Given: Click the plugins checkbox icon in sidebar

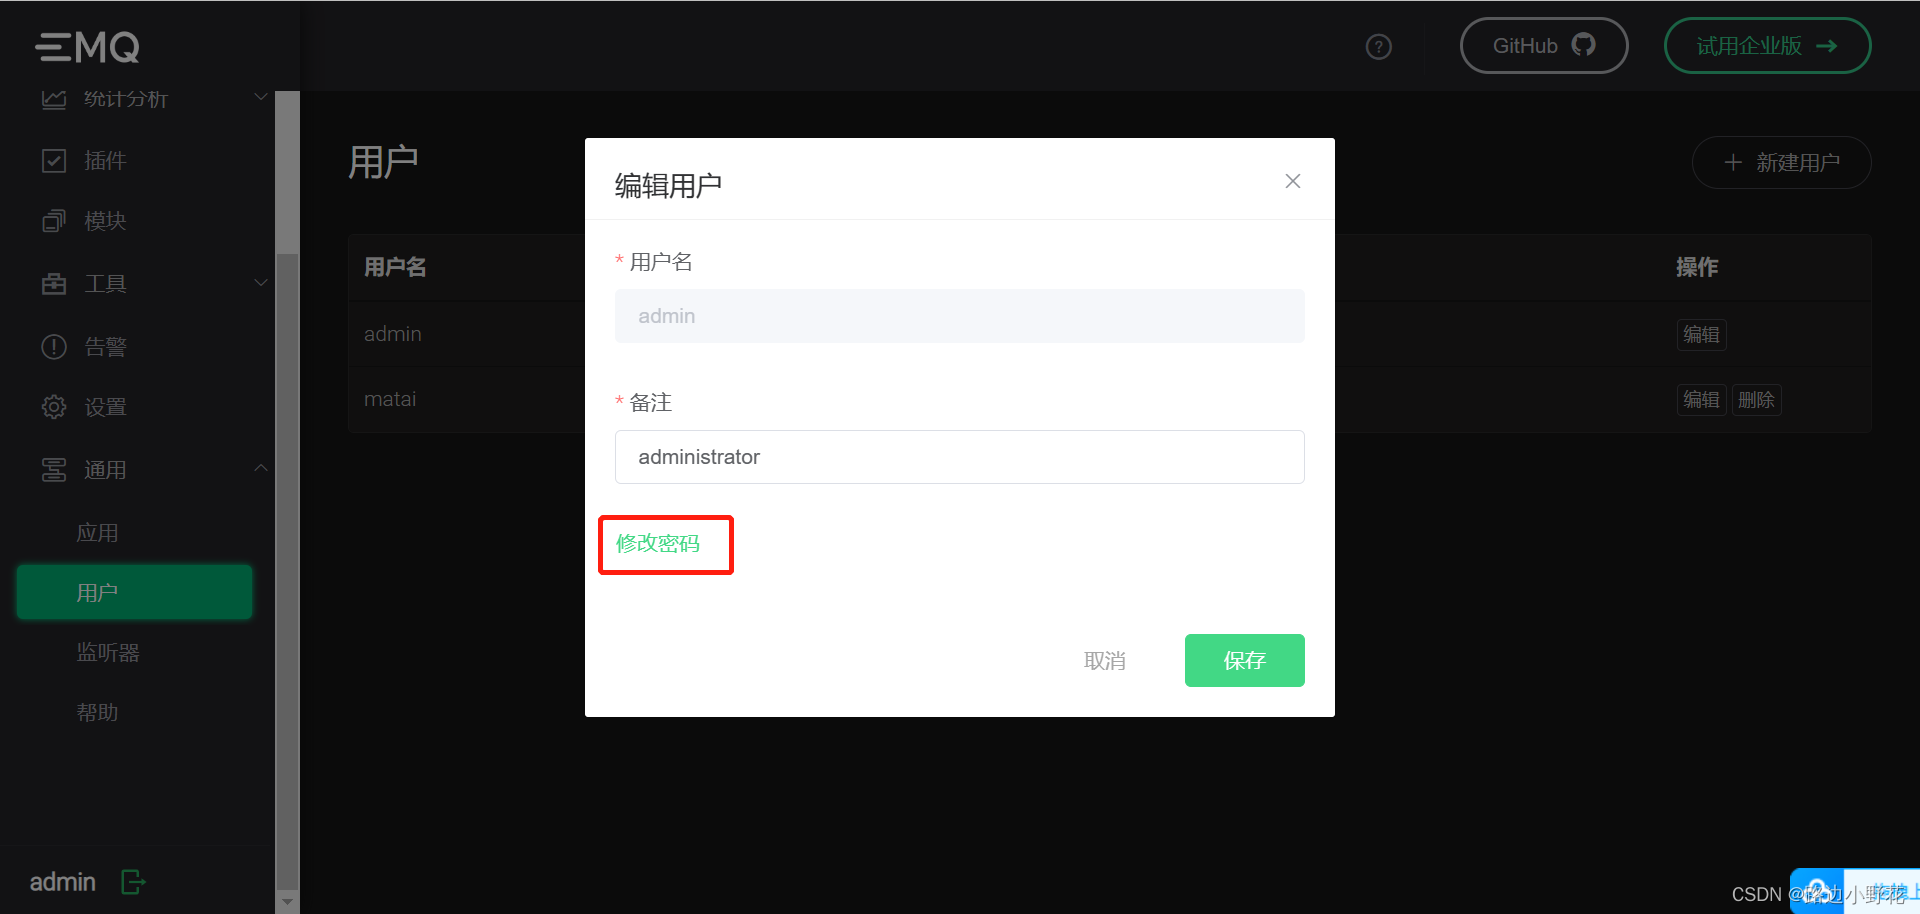Looking at the screenshot, I should tap(54, 161).
